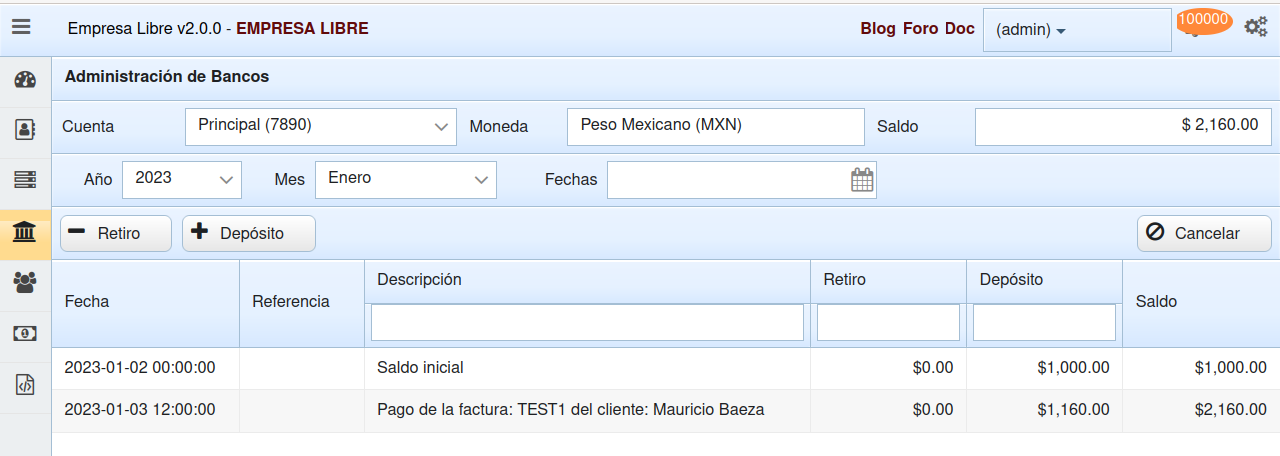The image size is (1280, 456).
Task: Open the users group icon in sidebar
Action: tap(25, 283)
